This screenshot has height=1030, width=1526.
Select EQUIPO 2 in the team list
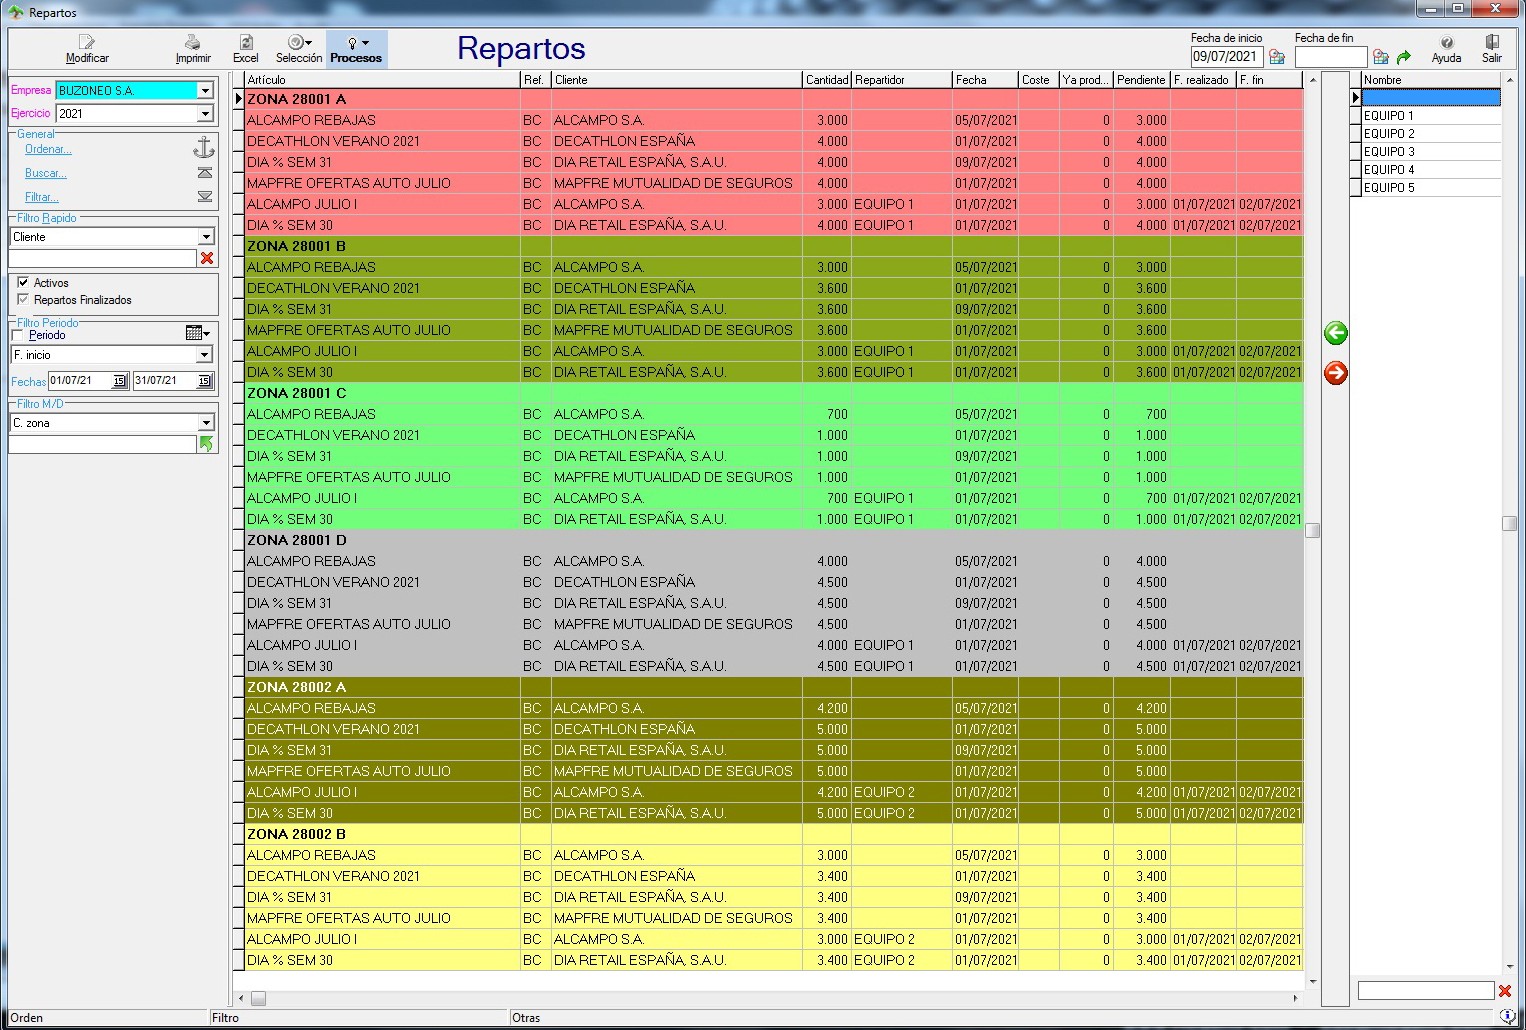[1431, 134]
